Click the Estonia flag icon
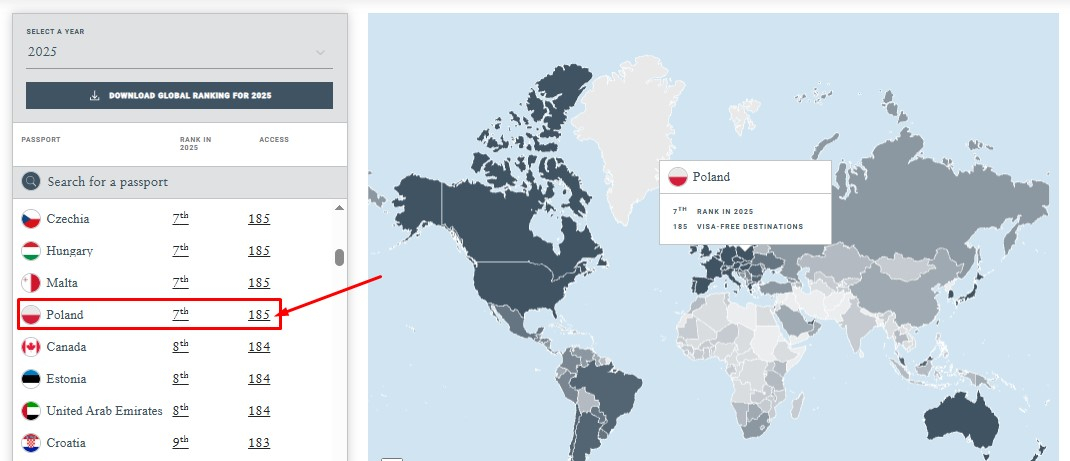 pyautogui.click(x=31, y=379)
